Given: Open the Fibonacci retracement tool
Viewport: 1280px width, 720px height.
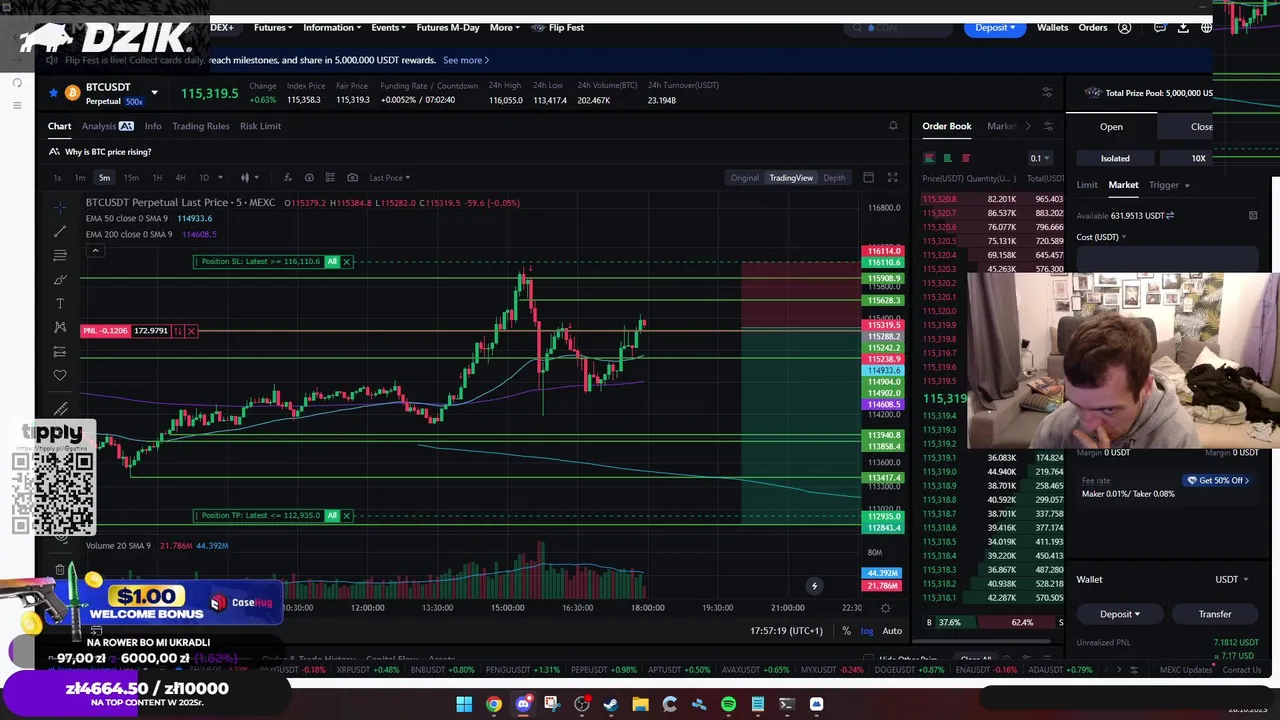Looking at the screenshot, I should point(60,255).
